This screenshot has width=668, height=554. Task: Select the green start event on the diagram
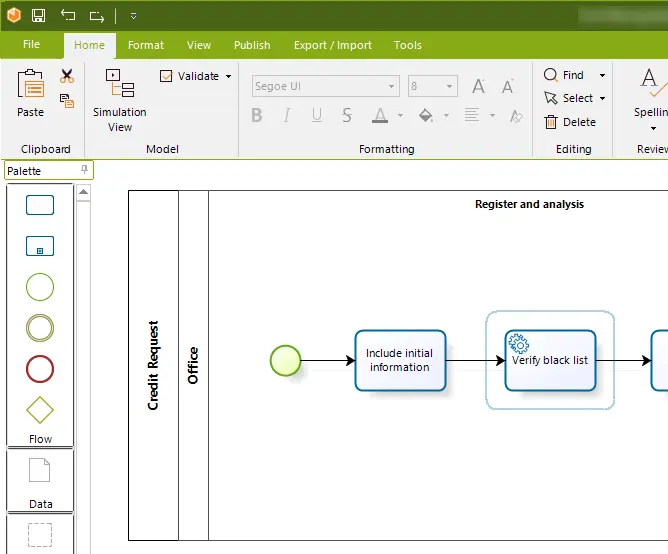(285, 361)
